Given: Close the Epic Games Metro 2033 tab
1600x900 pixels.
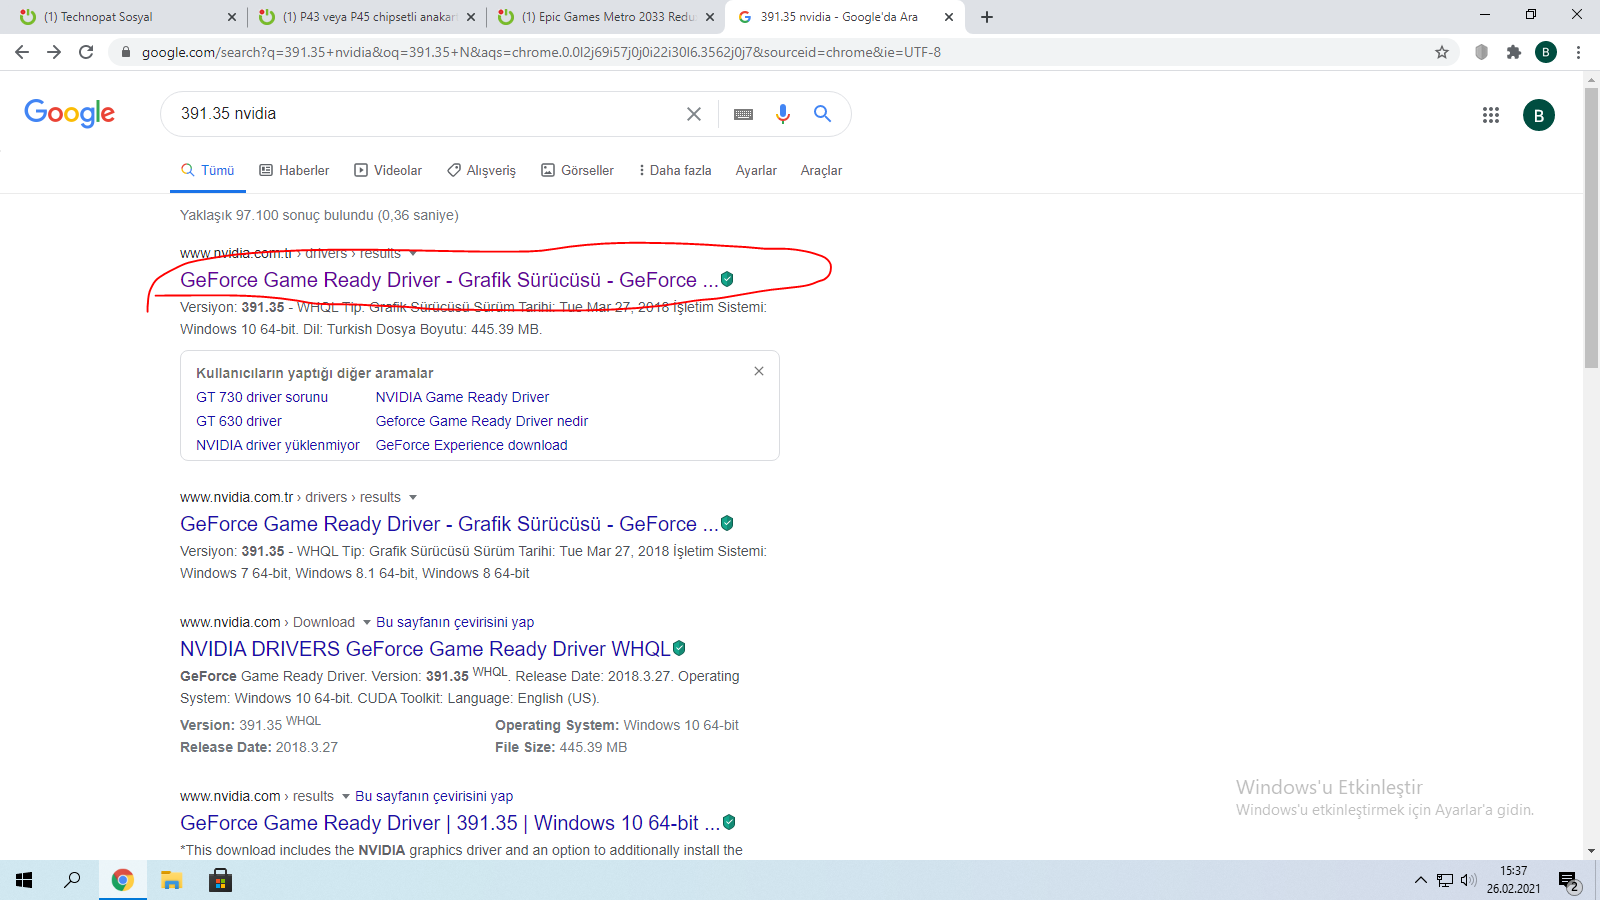Looking at the screenshot, I should pyautogui.click(x=710, y=17).
